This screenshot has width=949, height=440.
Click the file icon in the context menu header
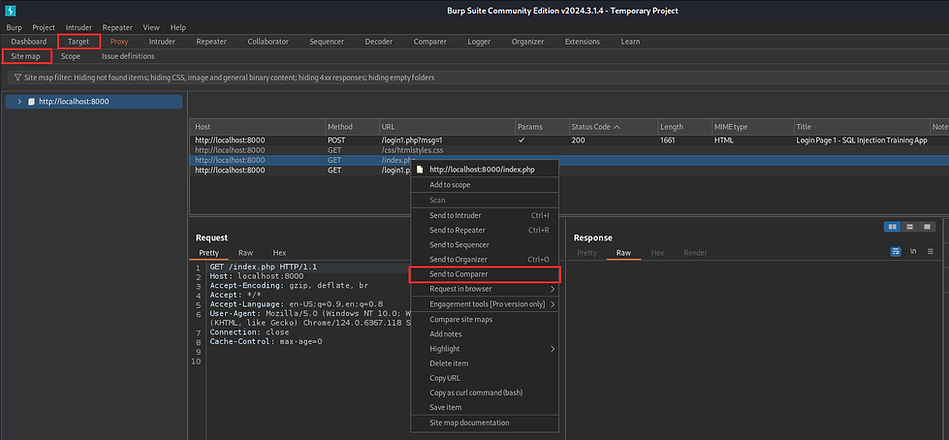(x=419, y=169)
